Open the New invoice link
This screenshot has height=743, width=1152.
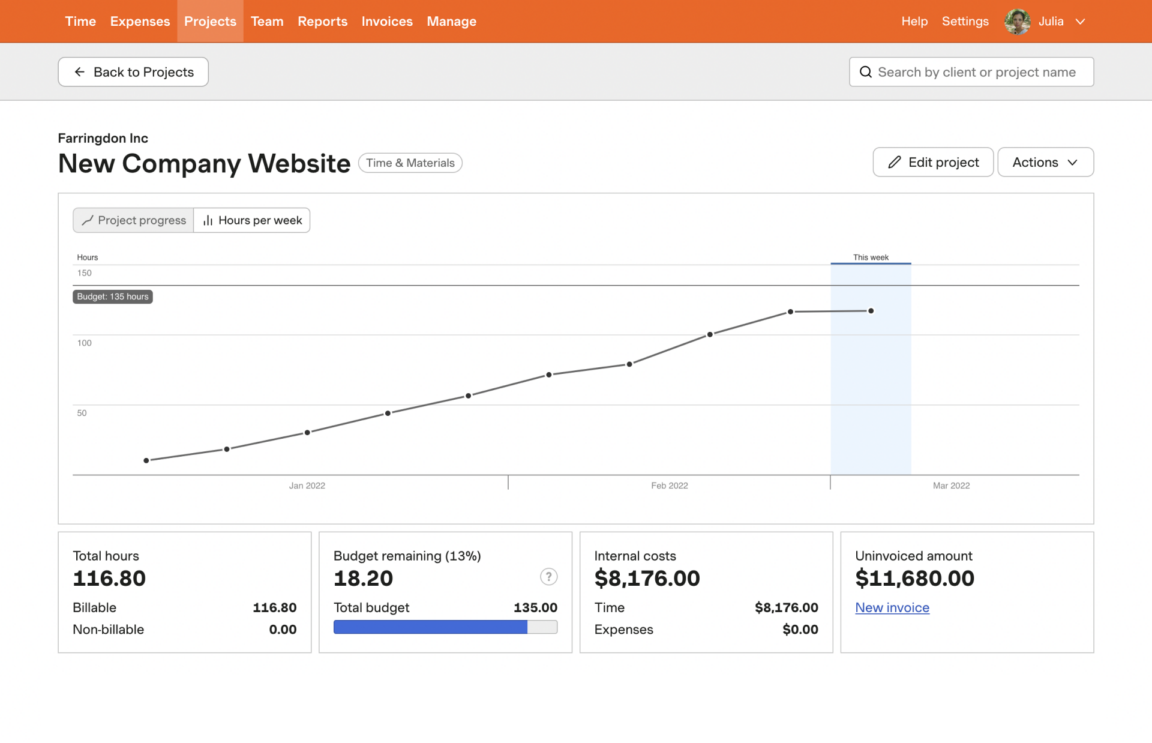tap(892, 607)
